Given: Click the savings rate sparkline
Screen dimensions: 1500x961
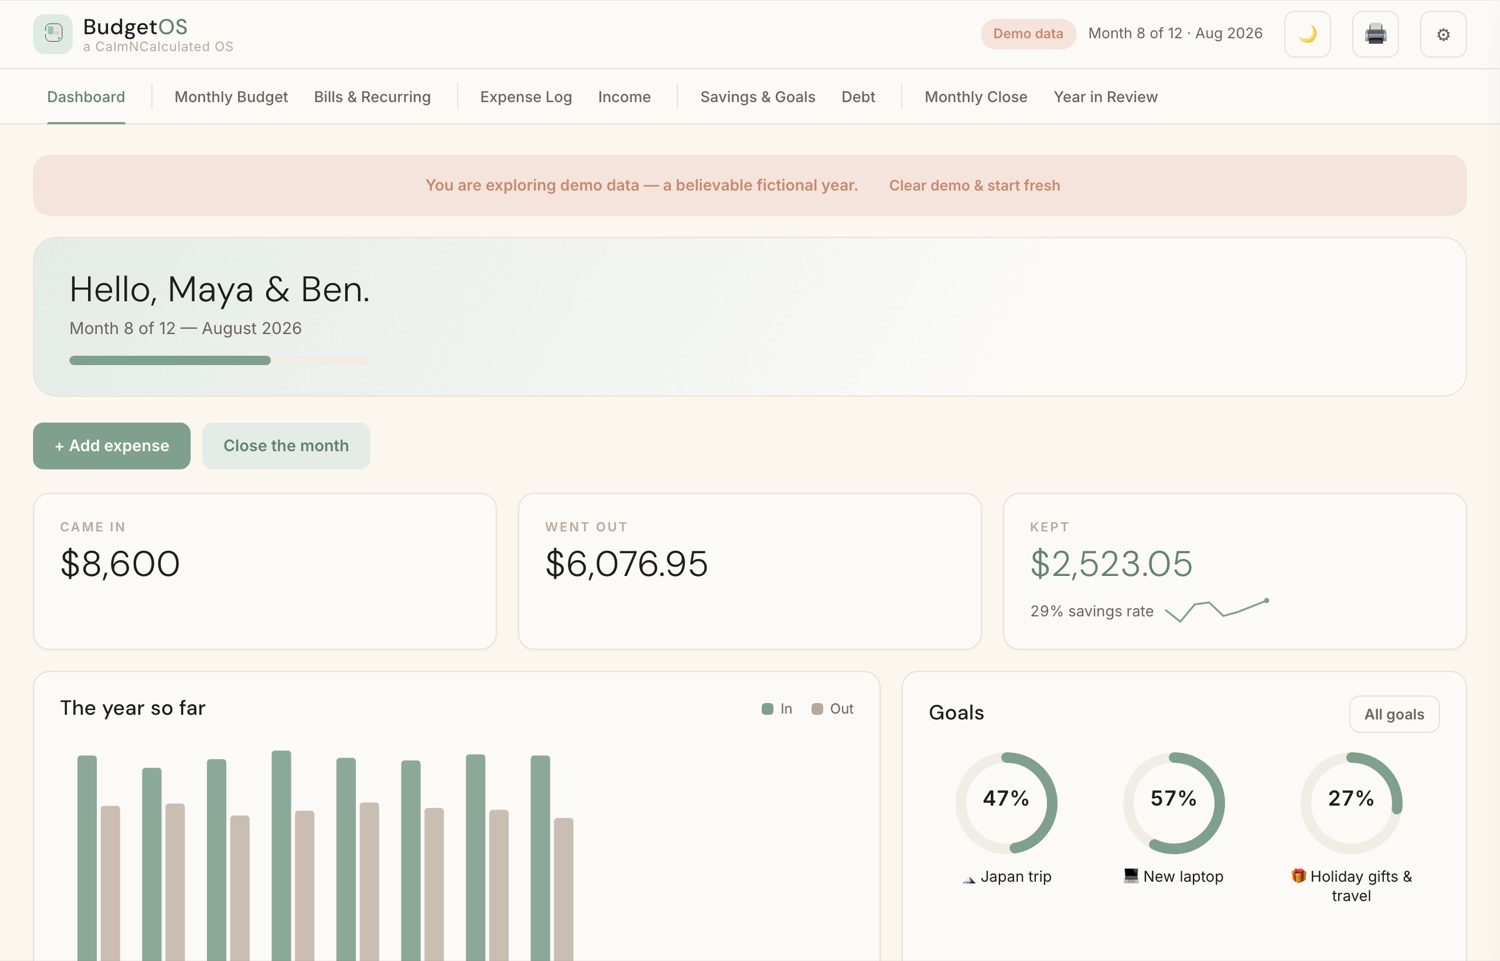Looking at the screenshot, I should 1217,610.
